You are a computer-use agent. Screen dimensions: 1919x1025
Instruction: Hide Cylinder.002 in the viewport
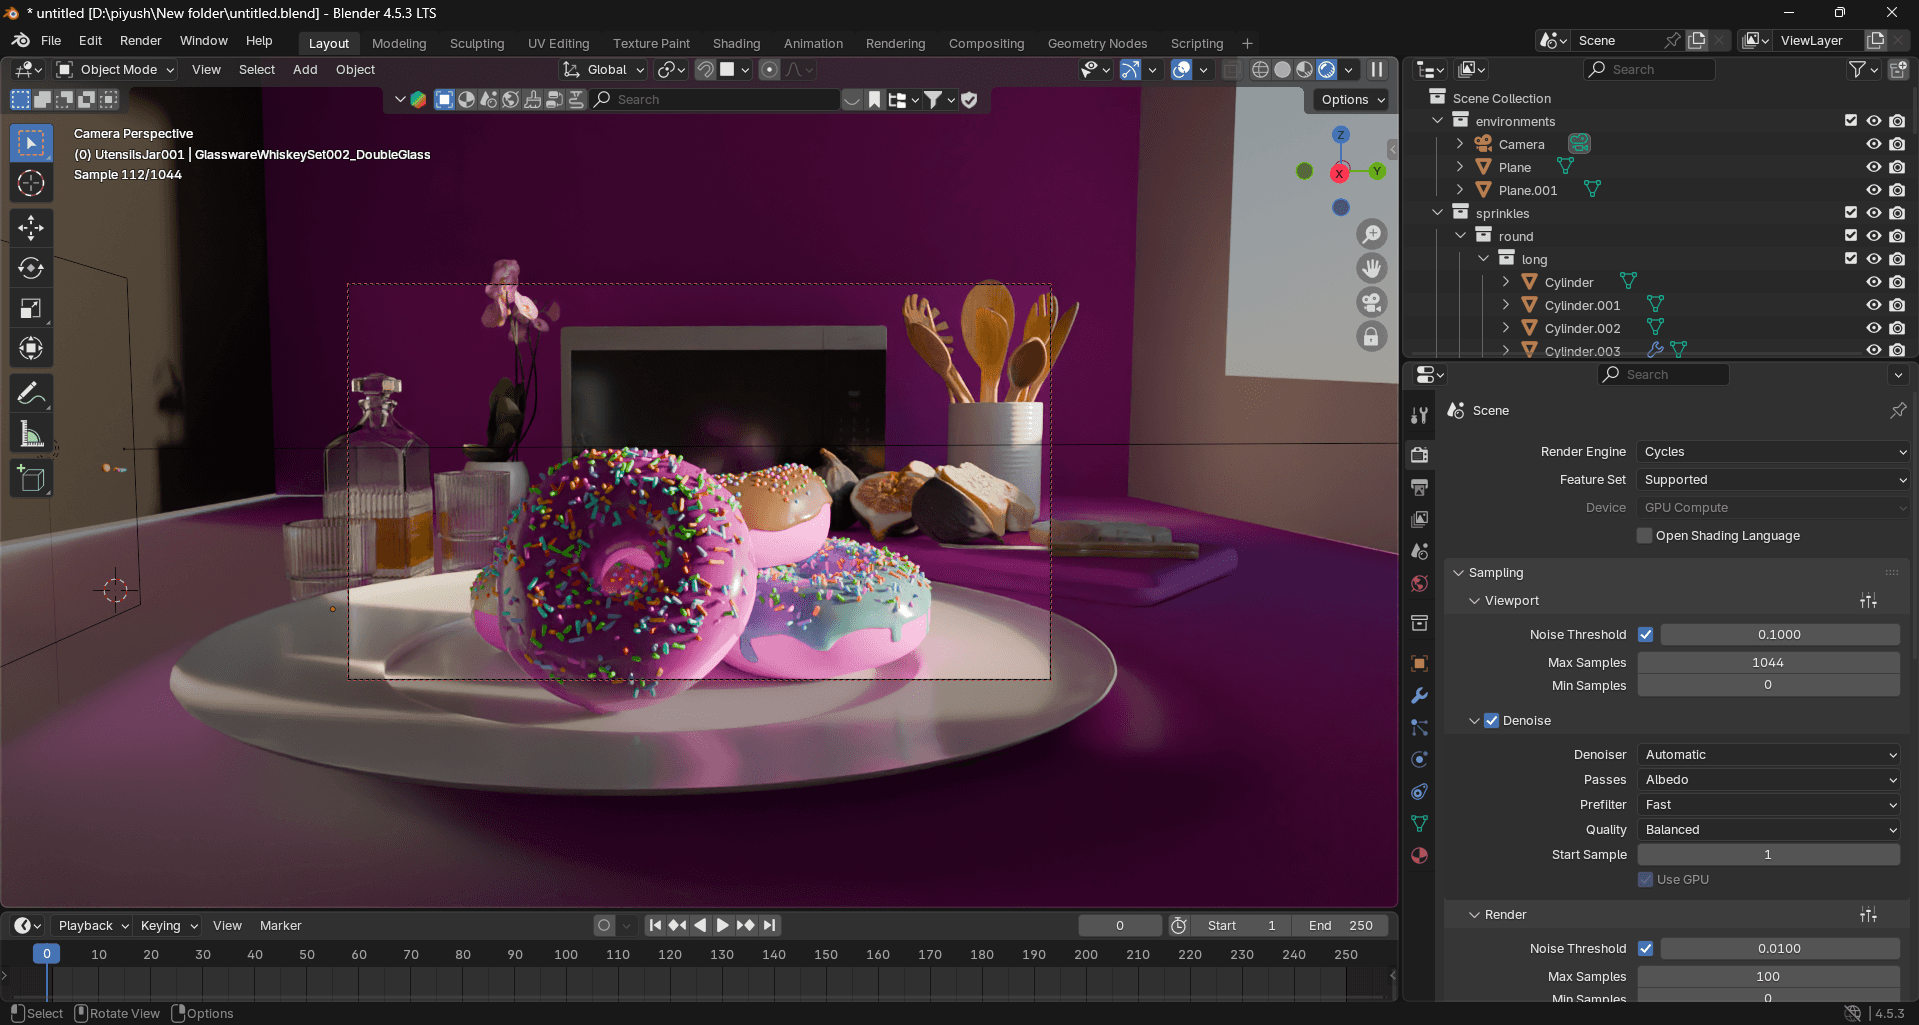[1874, 328]
